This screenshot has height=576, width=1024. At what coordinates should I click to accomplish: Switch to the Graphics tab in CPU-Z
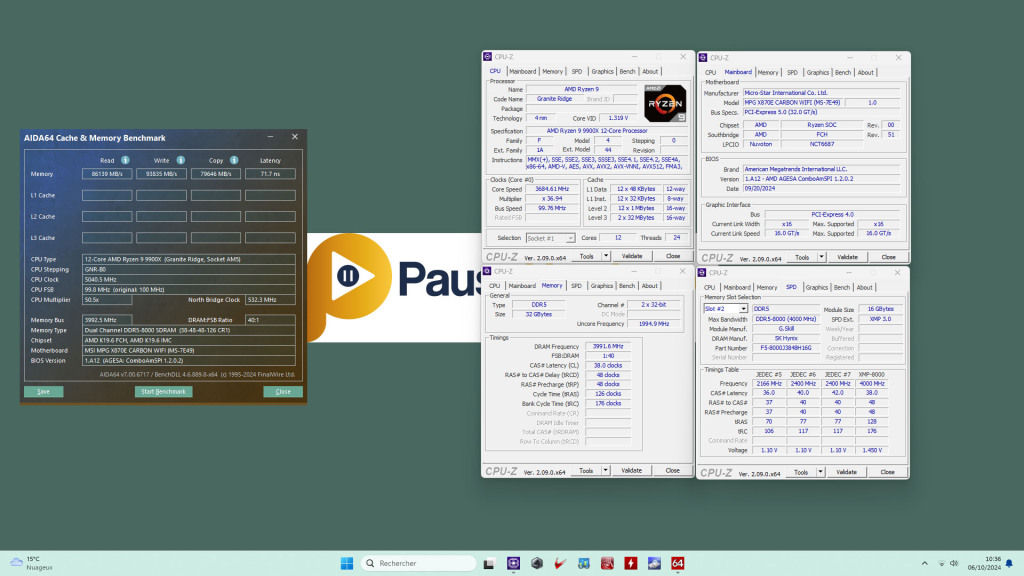point(603,71)
